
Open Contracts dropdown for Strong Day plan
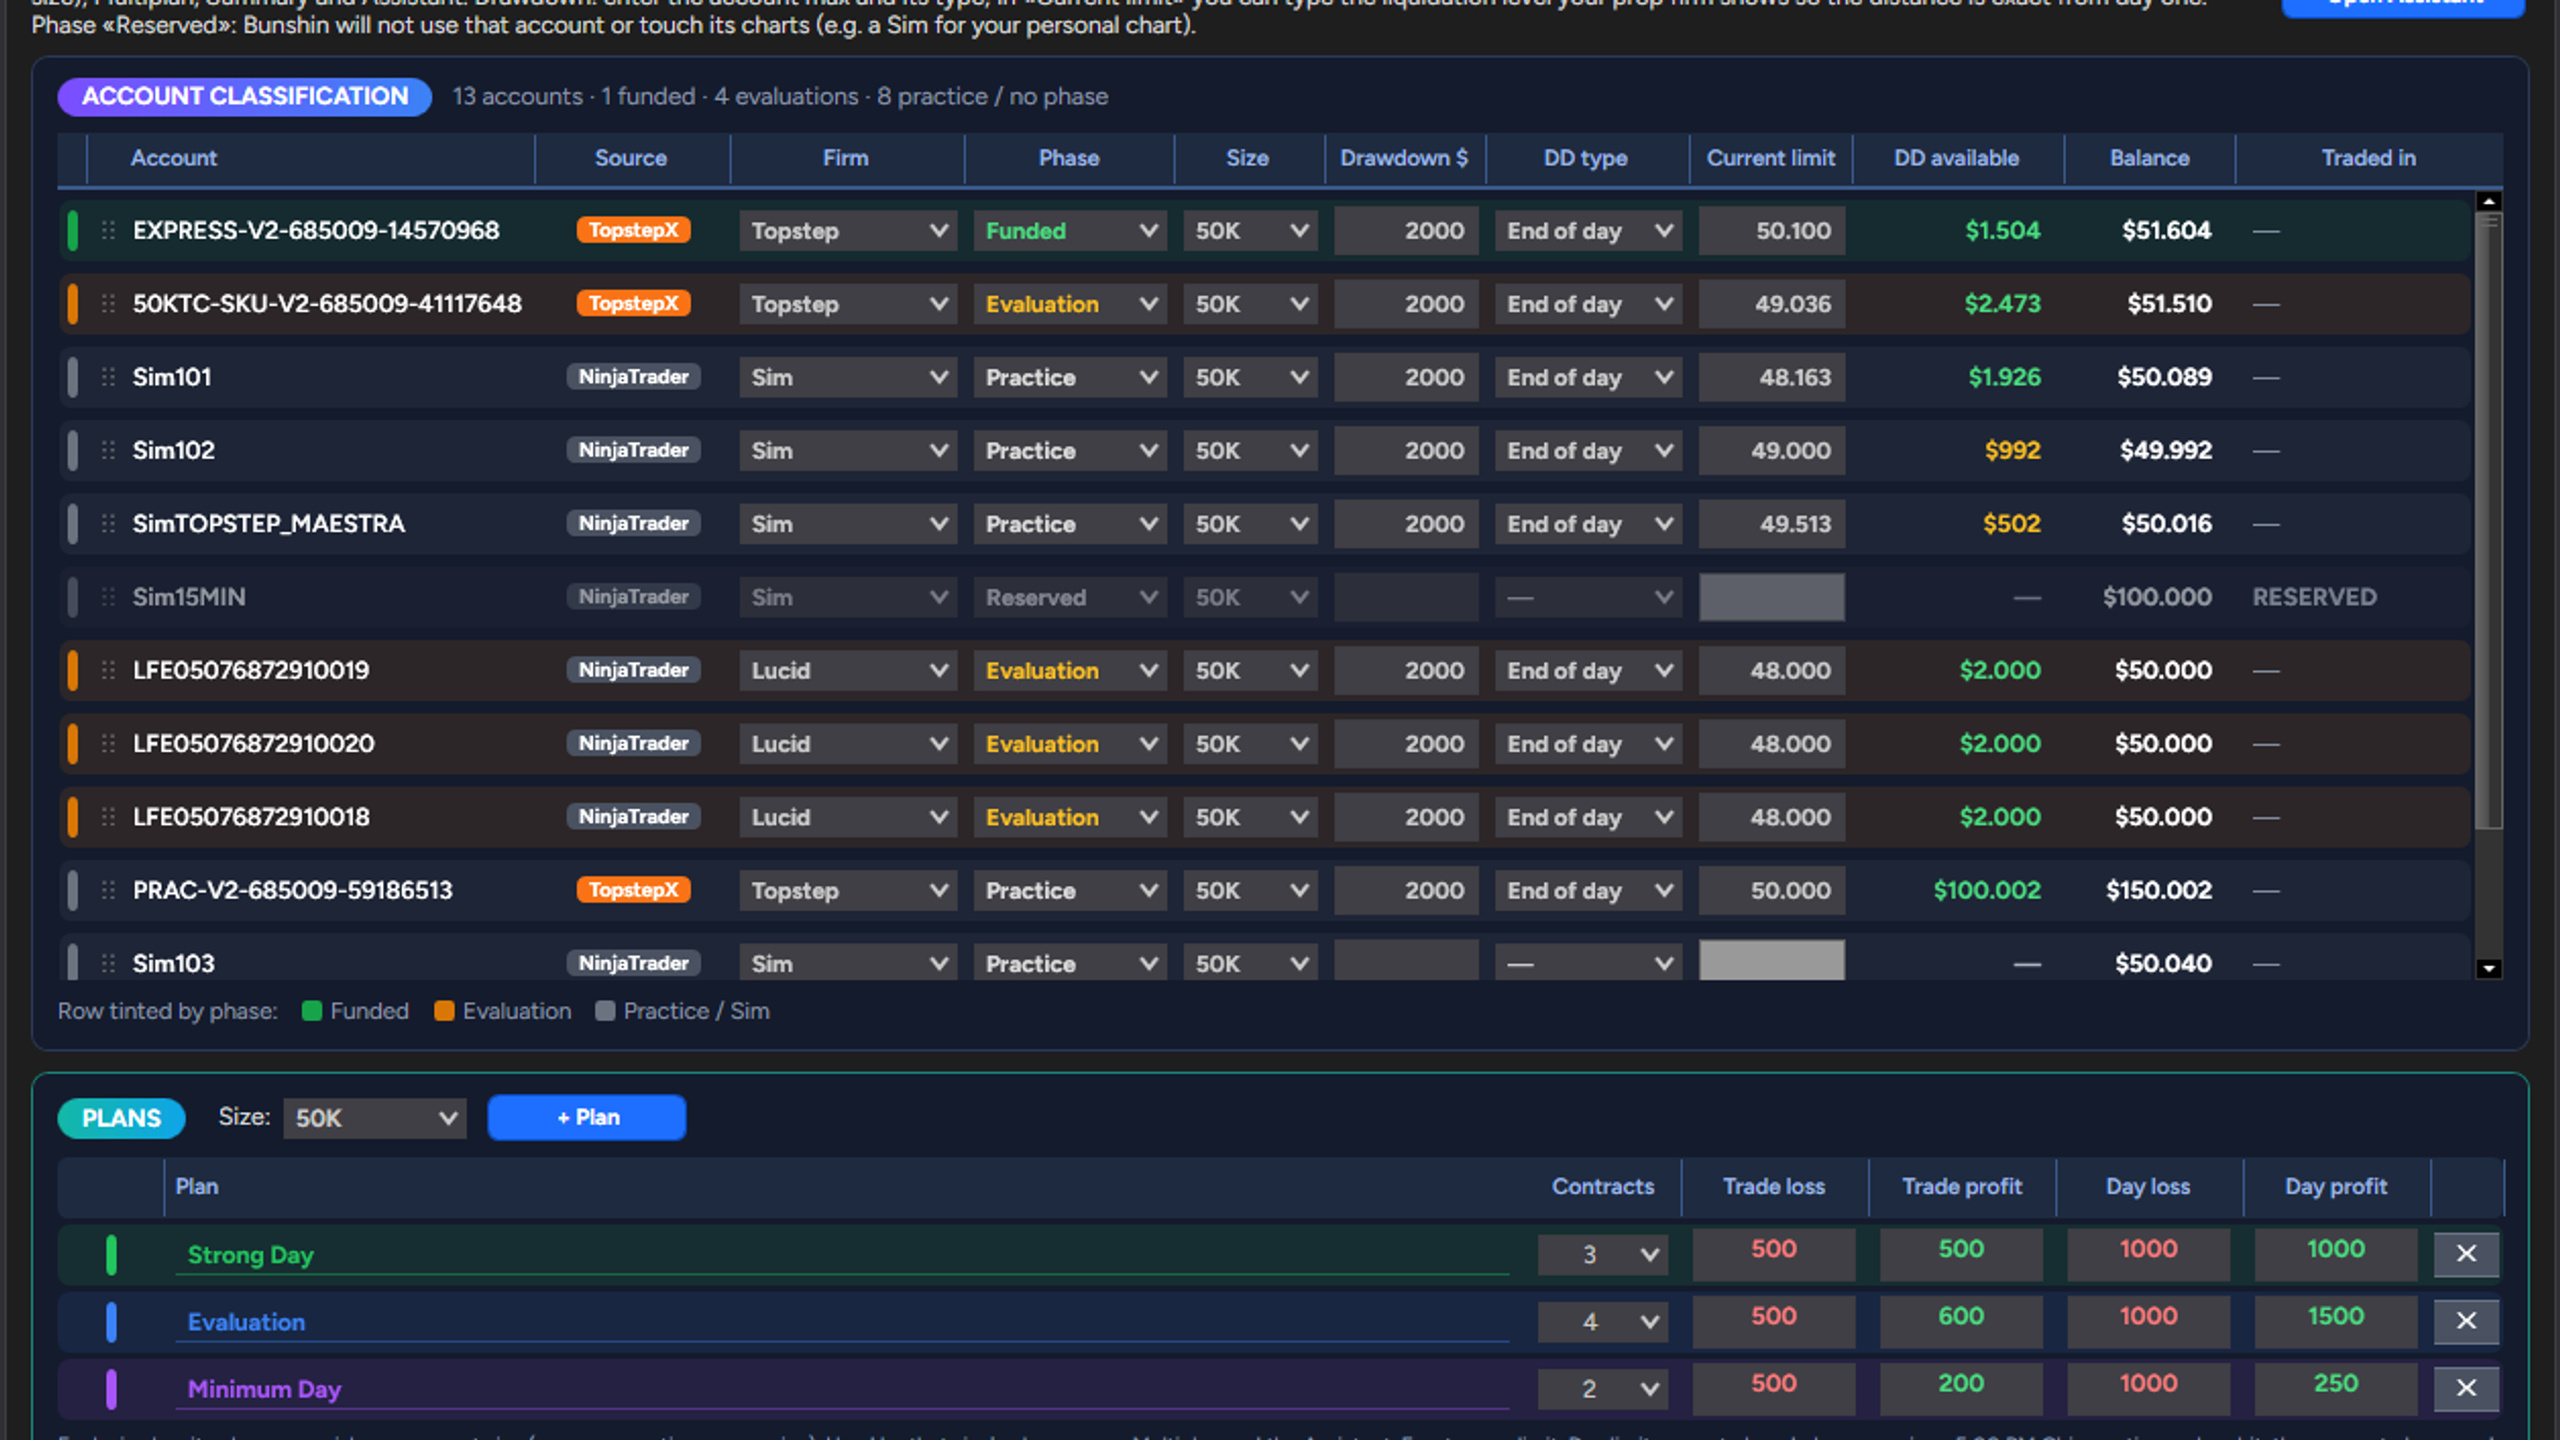point(1602,1254)
